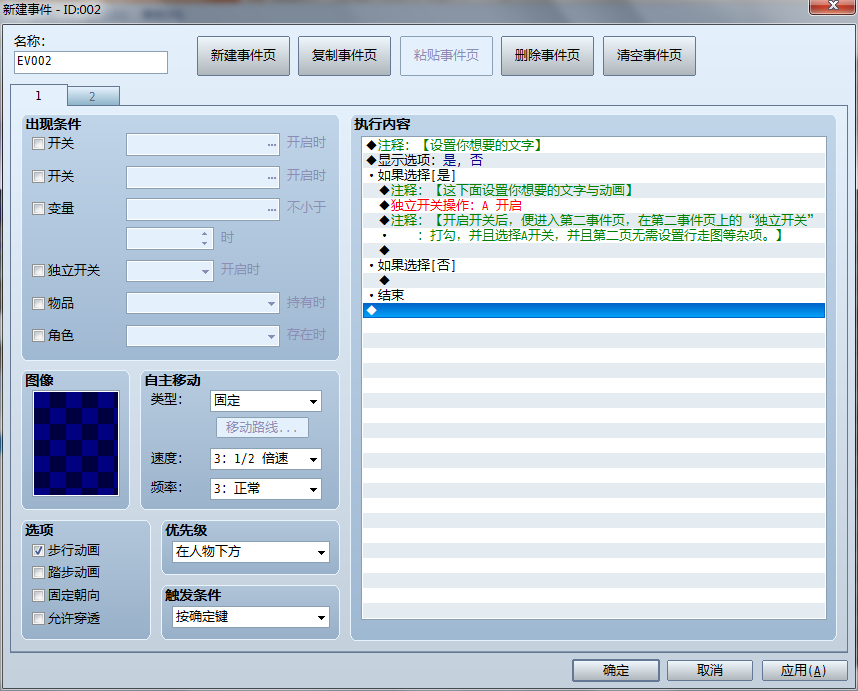Click the ellipsis on 变量 field

pos(272,210)
